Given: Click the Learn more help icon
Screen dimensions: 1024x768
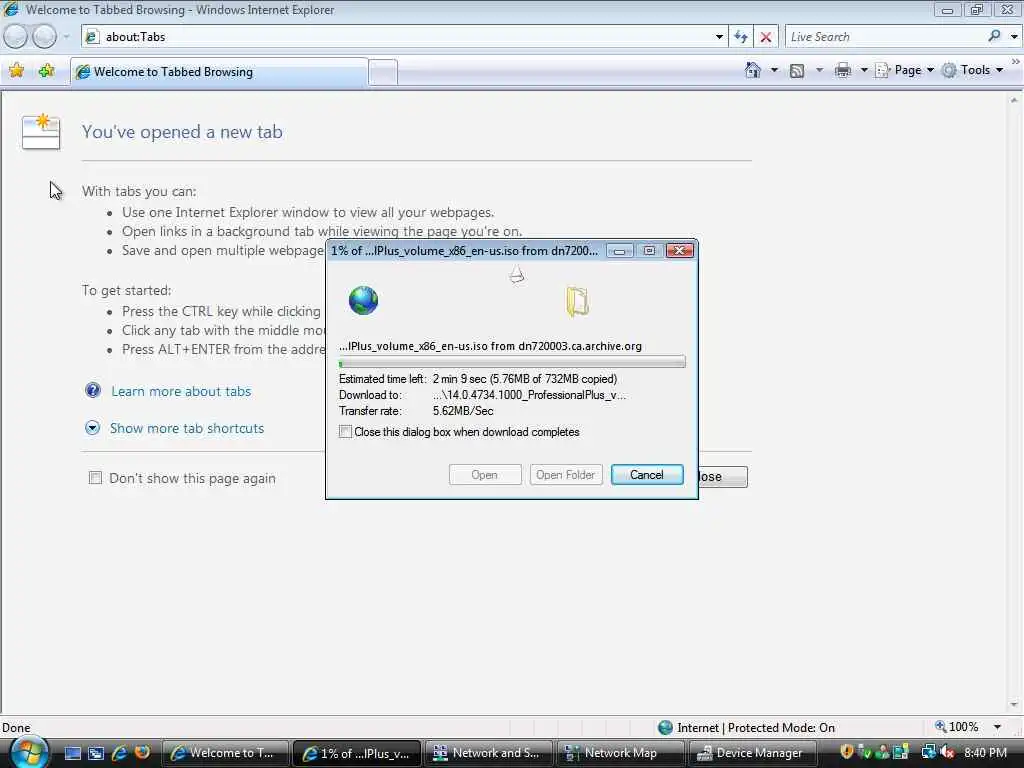Looking at the screenshot, I should 93,391.
